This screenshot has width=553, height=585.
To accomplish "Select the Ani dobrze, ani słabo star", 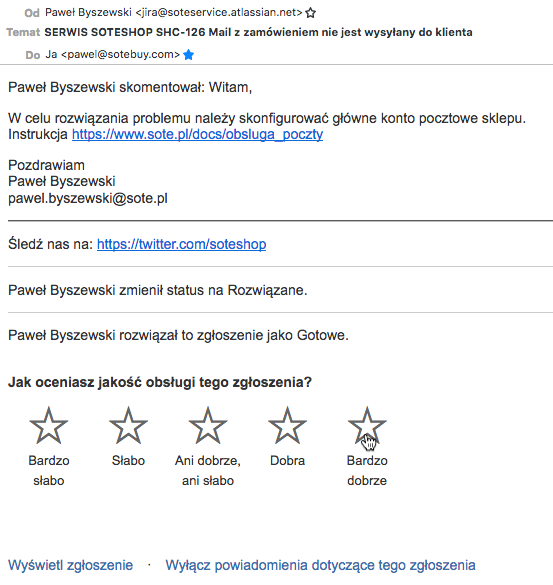I will 208,426.
